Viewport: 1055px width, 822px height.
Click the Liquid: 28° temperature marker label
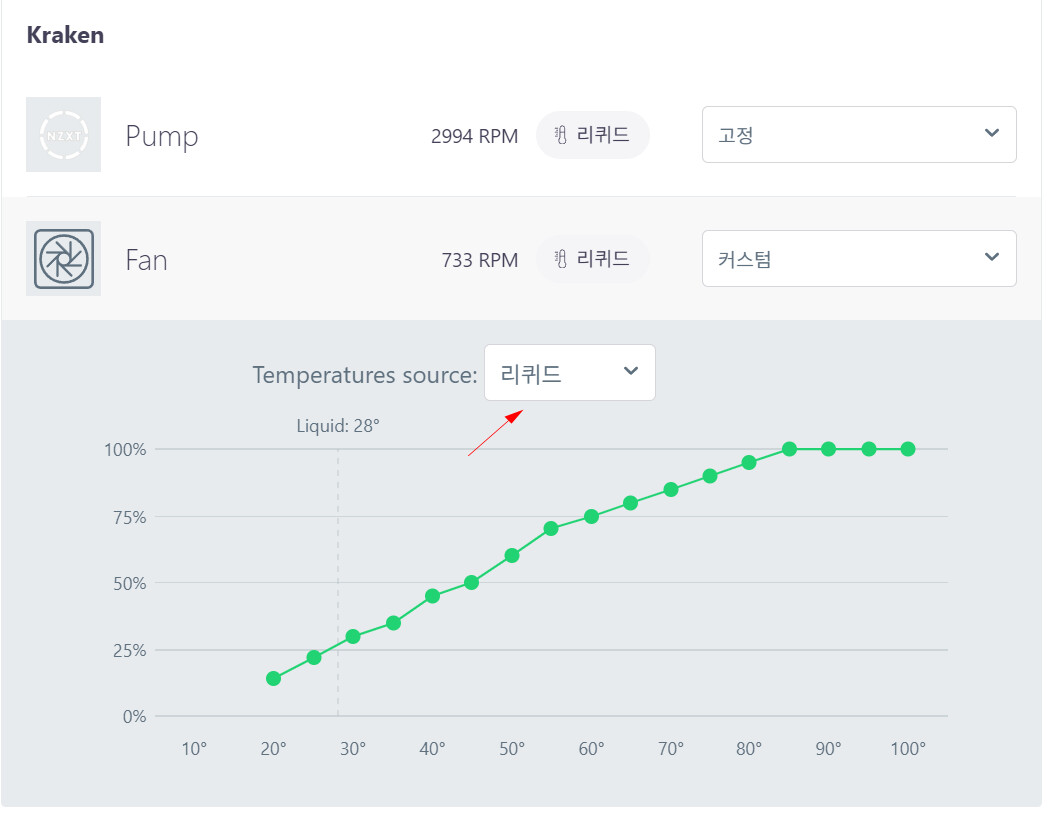click(338, 426)
